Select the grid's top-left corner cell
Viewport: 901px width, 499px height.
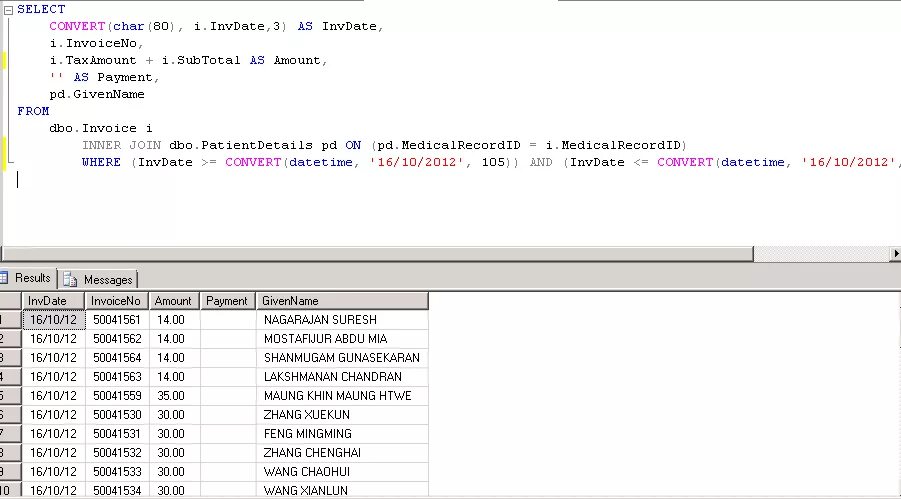10,301
